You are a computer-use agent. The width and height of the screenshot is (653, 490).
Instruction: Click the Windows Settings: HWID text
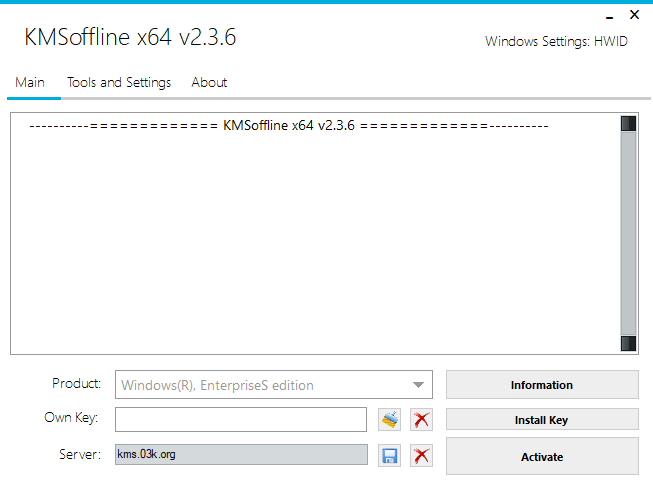point(556,41)
